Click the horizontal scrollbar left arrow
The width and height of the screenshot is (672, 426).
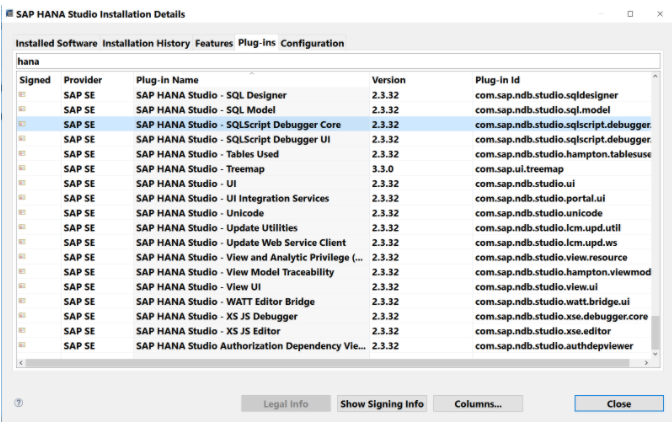click(21, 363)
